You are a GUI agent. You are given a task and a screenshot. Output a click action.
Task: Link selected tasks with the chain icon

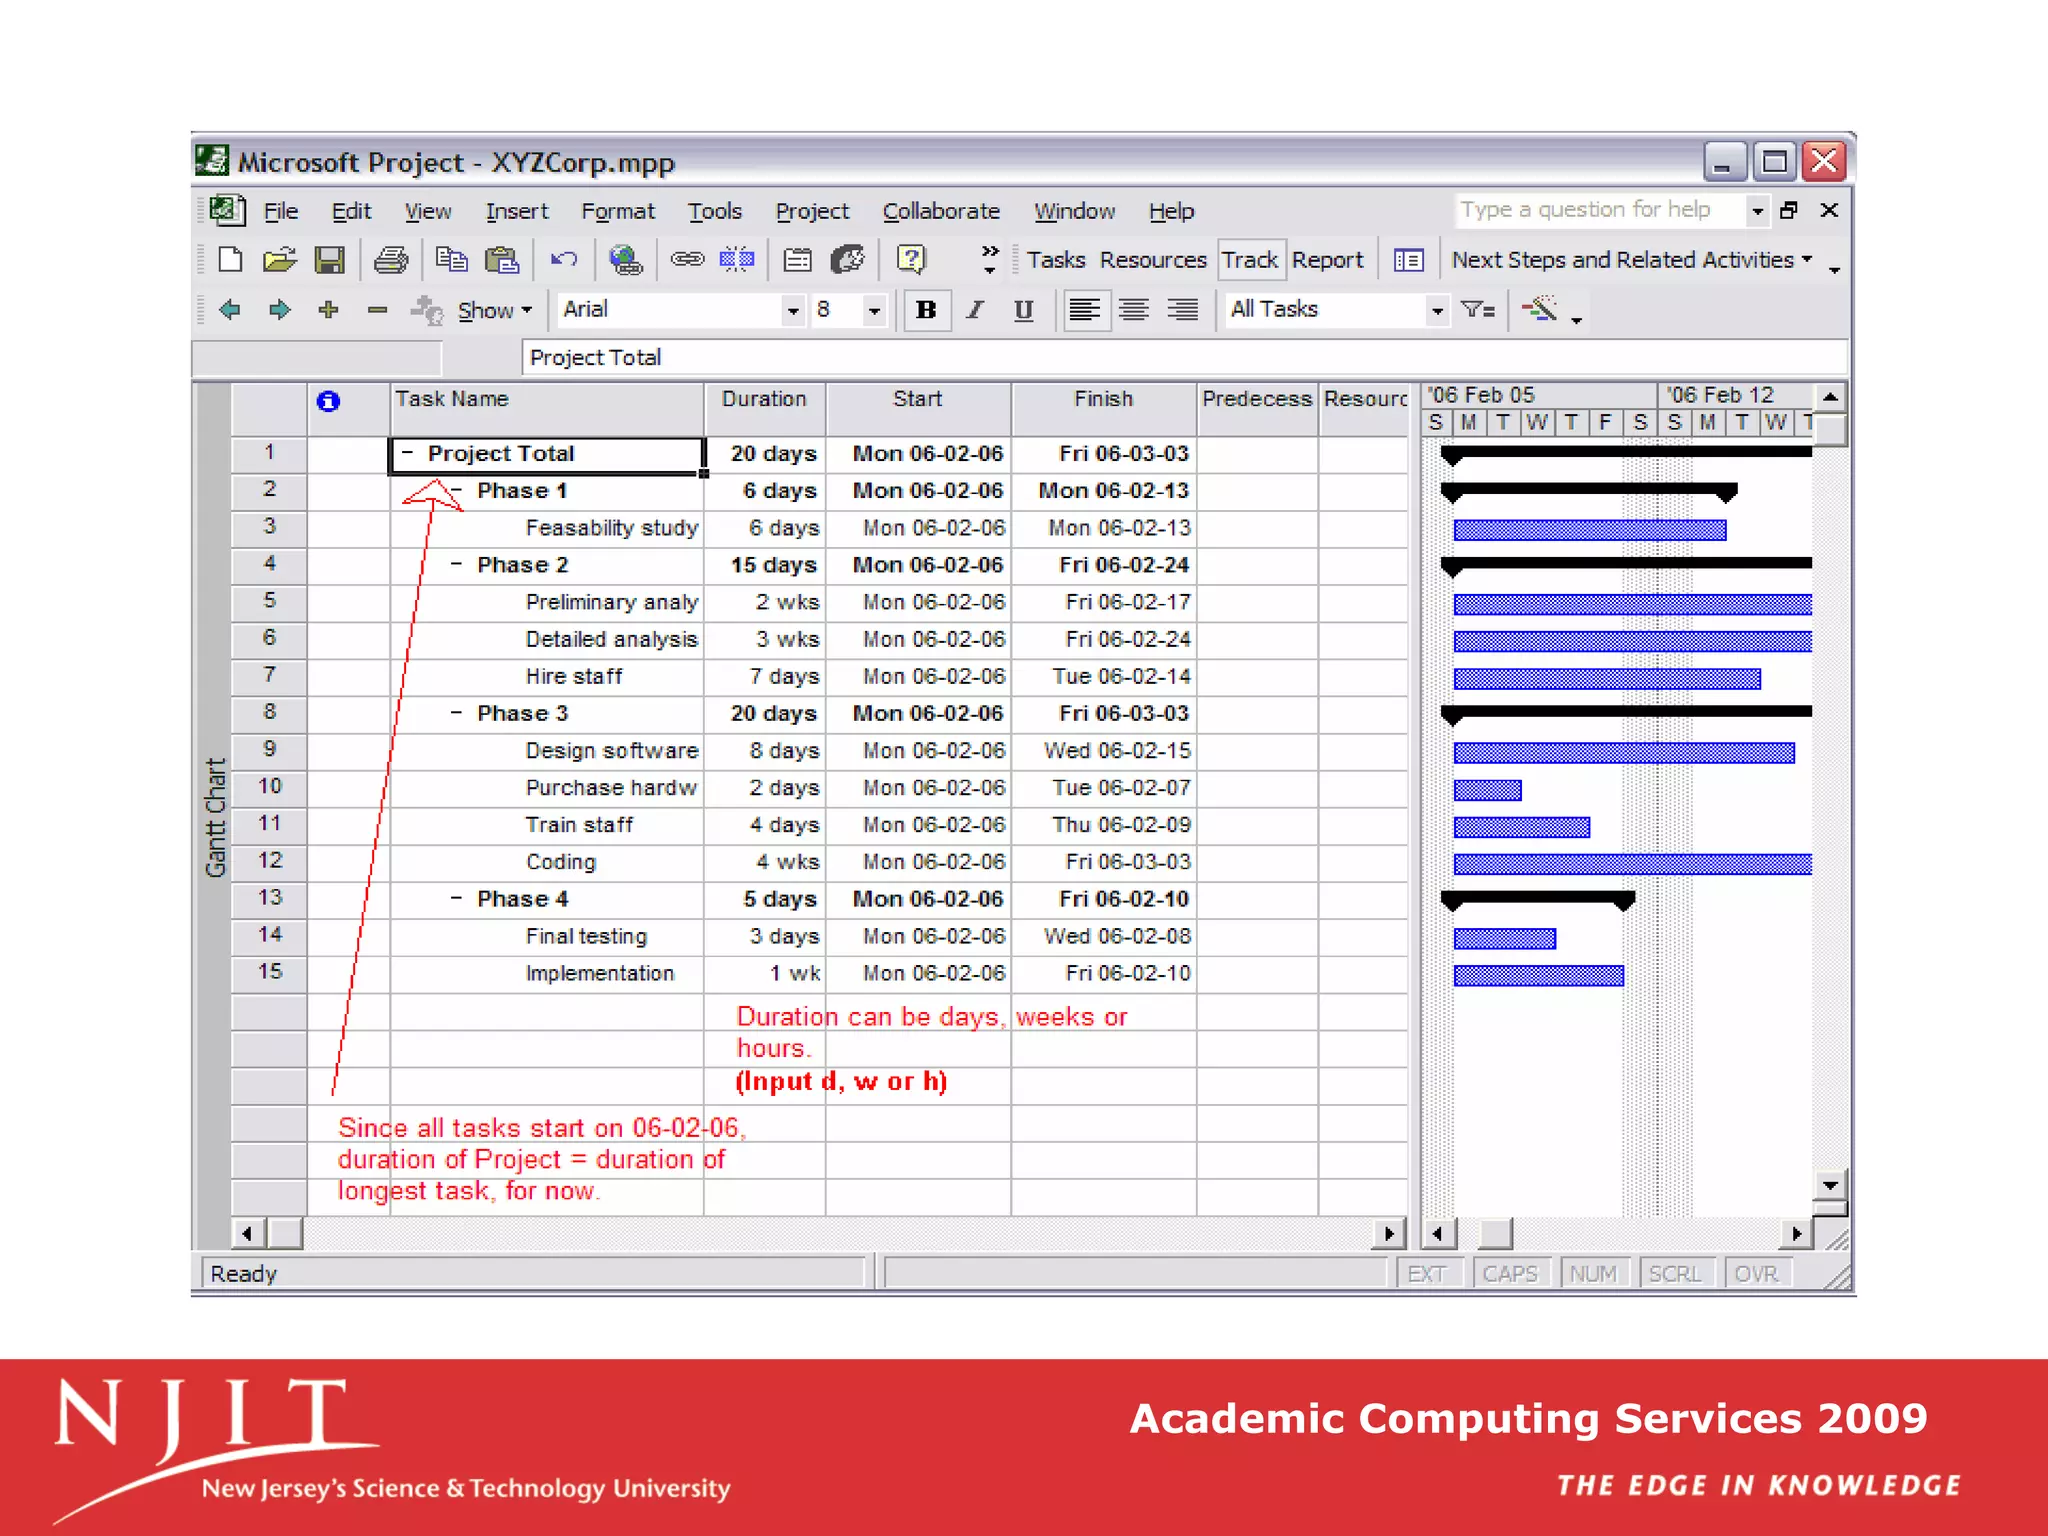687,260
